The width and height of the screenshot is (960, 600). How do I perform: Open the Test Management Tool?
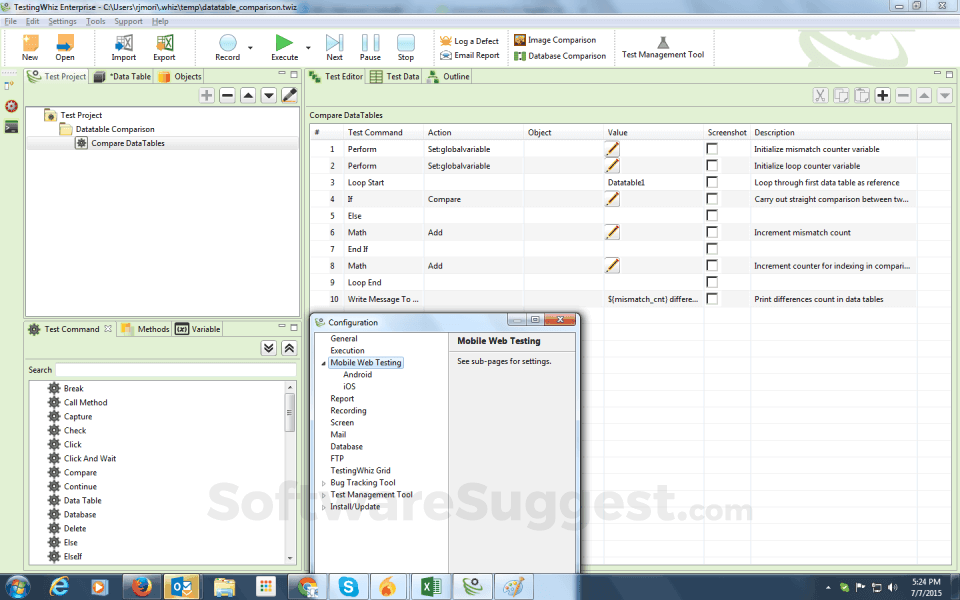coord(663,43)
